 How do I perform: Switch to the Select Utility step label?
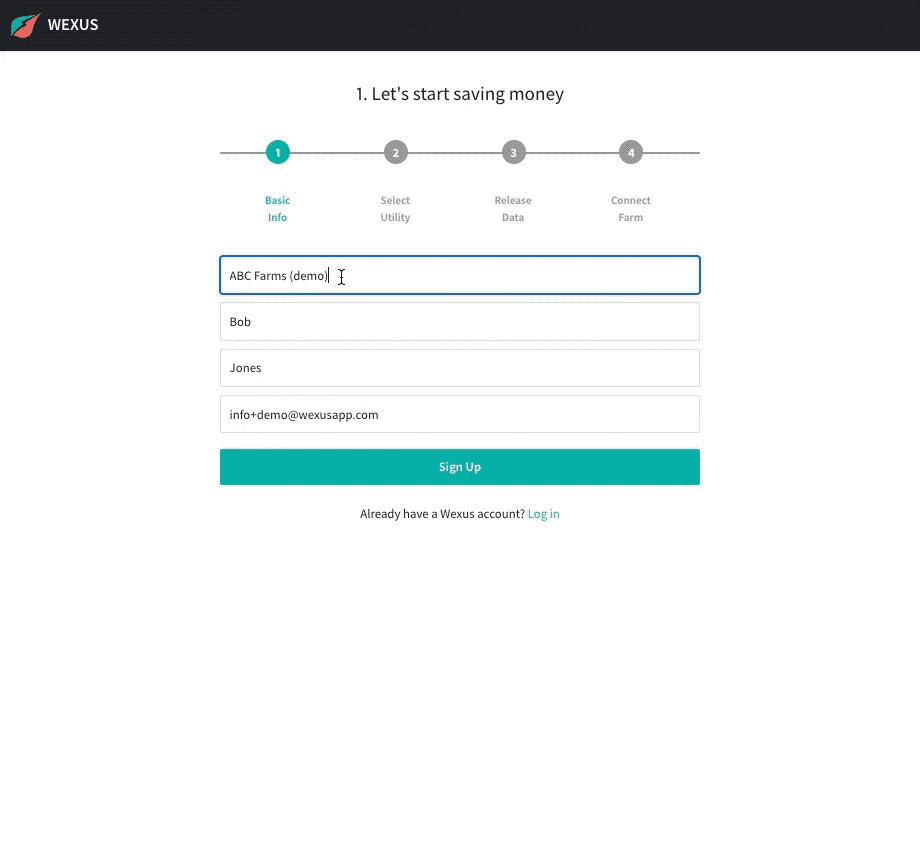point(395,209)
